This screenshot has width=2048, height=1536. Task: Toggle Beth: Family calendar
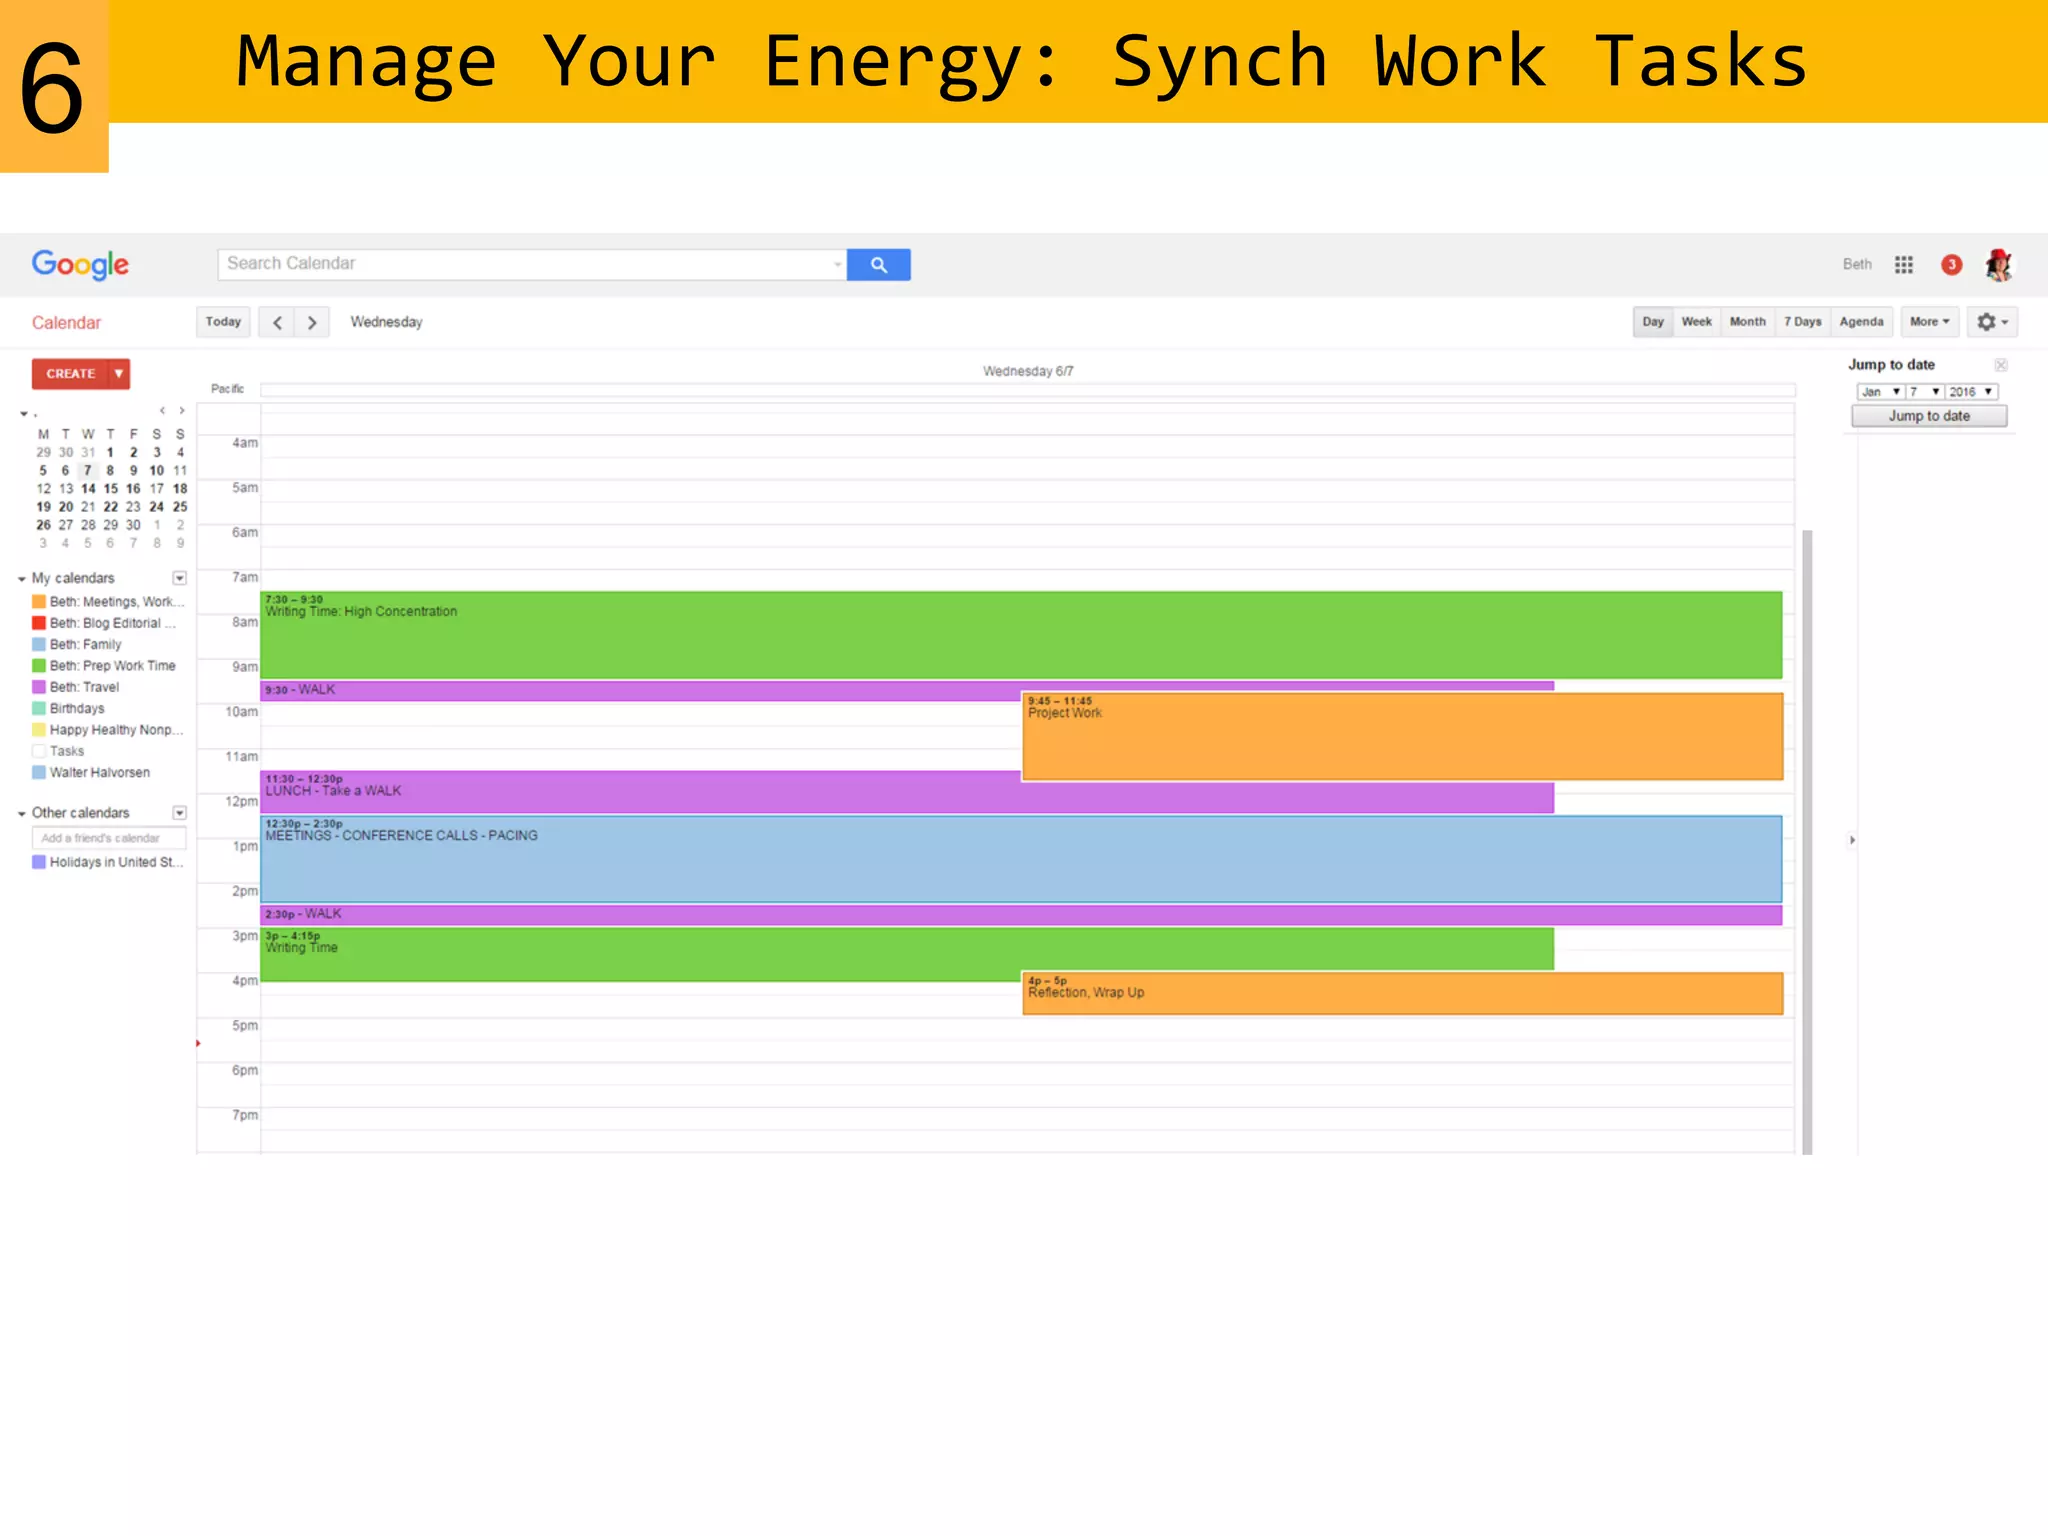coord(39,645)
